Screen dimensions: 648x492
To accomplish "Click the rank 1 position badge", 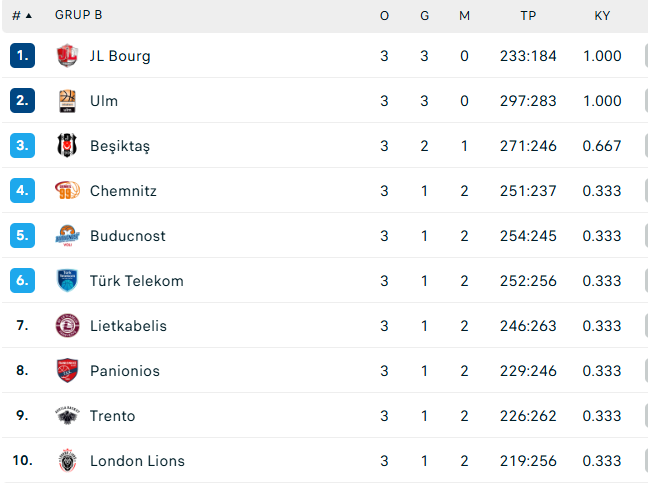I will click(23, 56).
